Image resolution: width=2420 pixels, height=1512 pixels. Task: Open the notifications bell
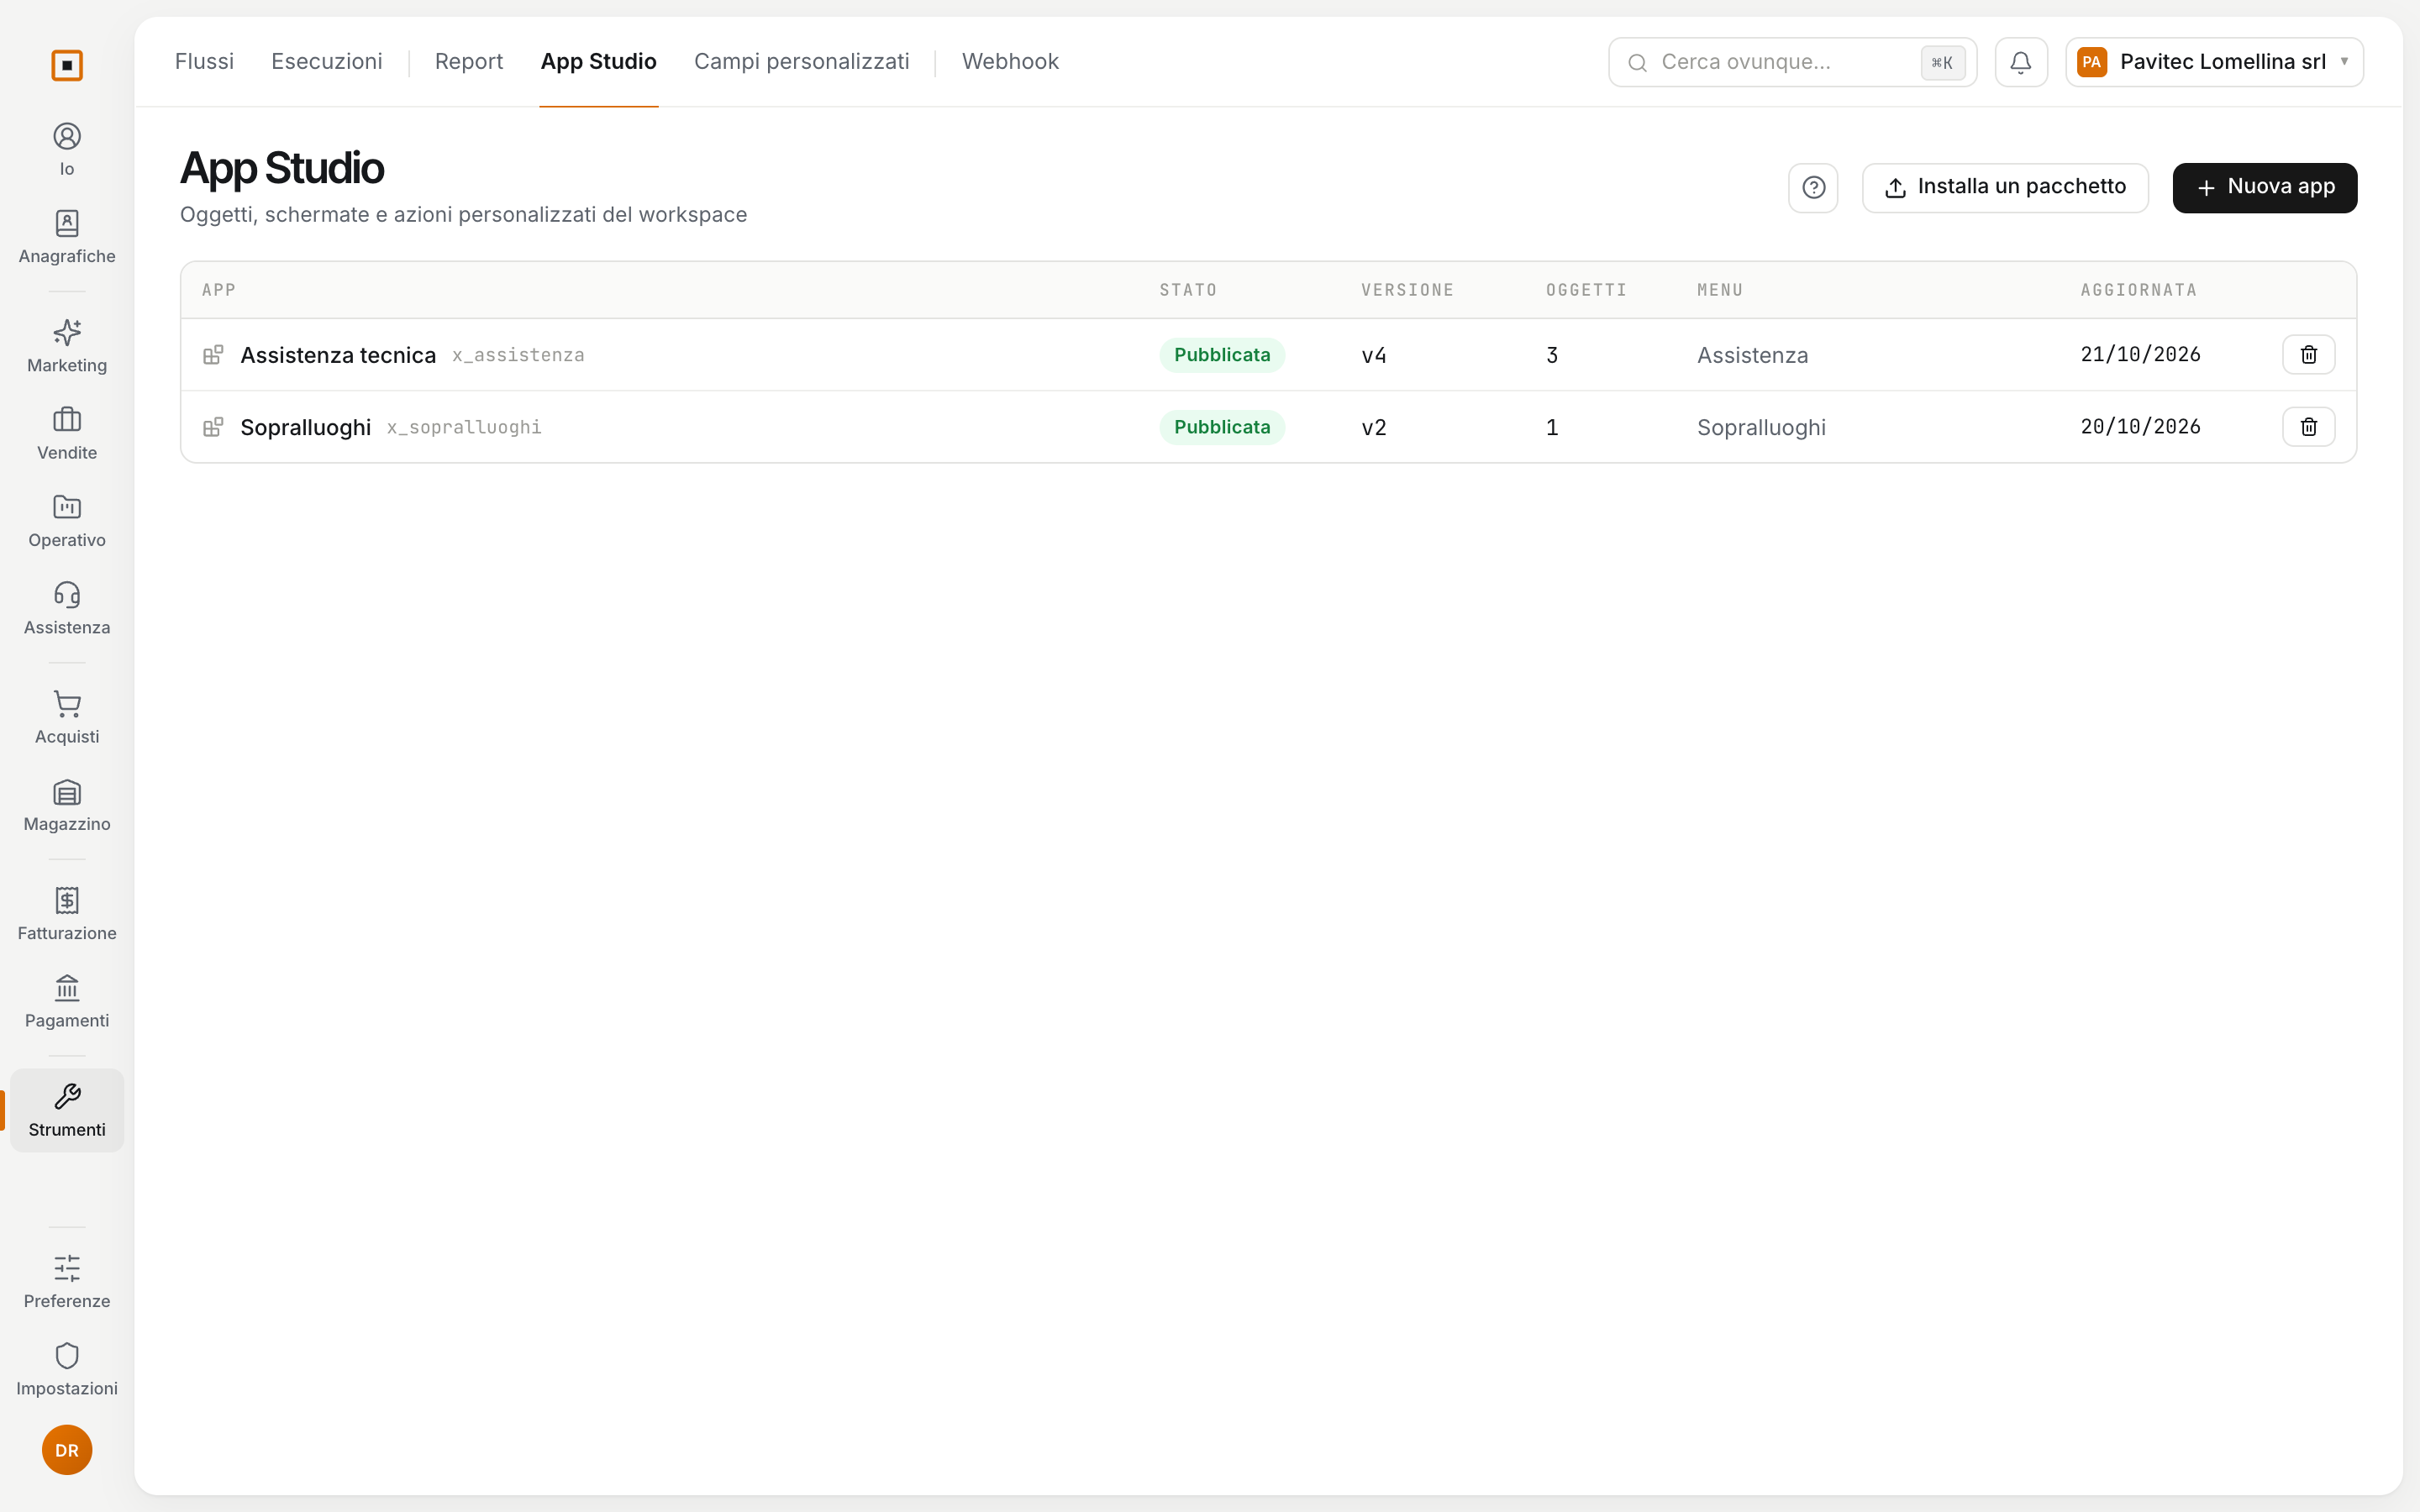(x=2021, y=62)
